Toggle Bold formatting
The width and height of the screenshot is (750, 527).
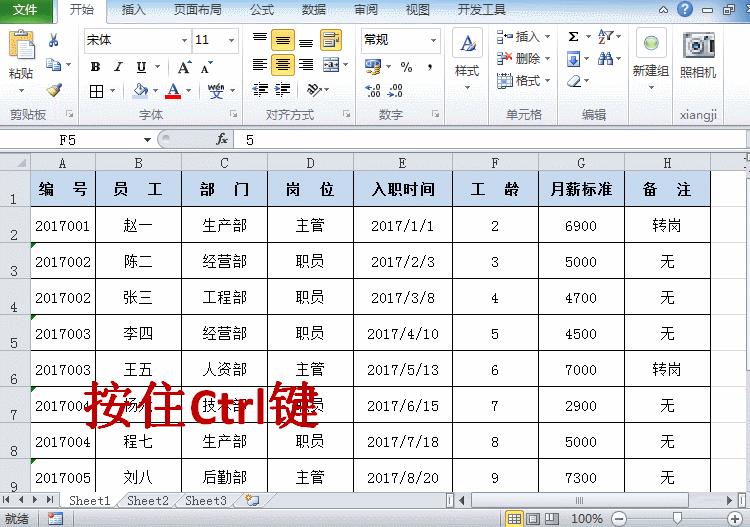click(x=95, y=67)
